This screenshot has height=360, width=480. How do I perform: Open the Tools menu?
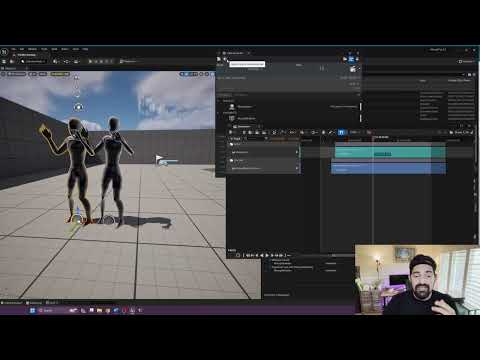pos(44,49)
